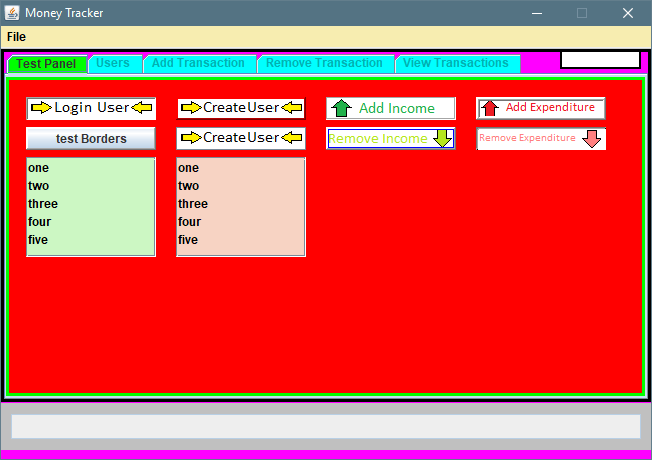The width and height of the screenshot is (652, 460).
Task: Open the View Transactions tab
Action: [x=456, y=63]
